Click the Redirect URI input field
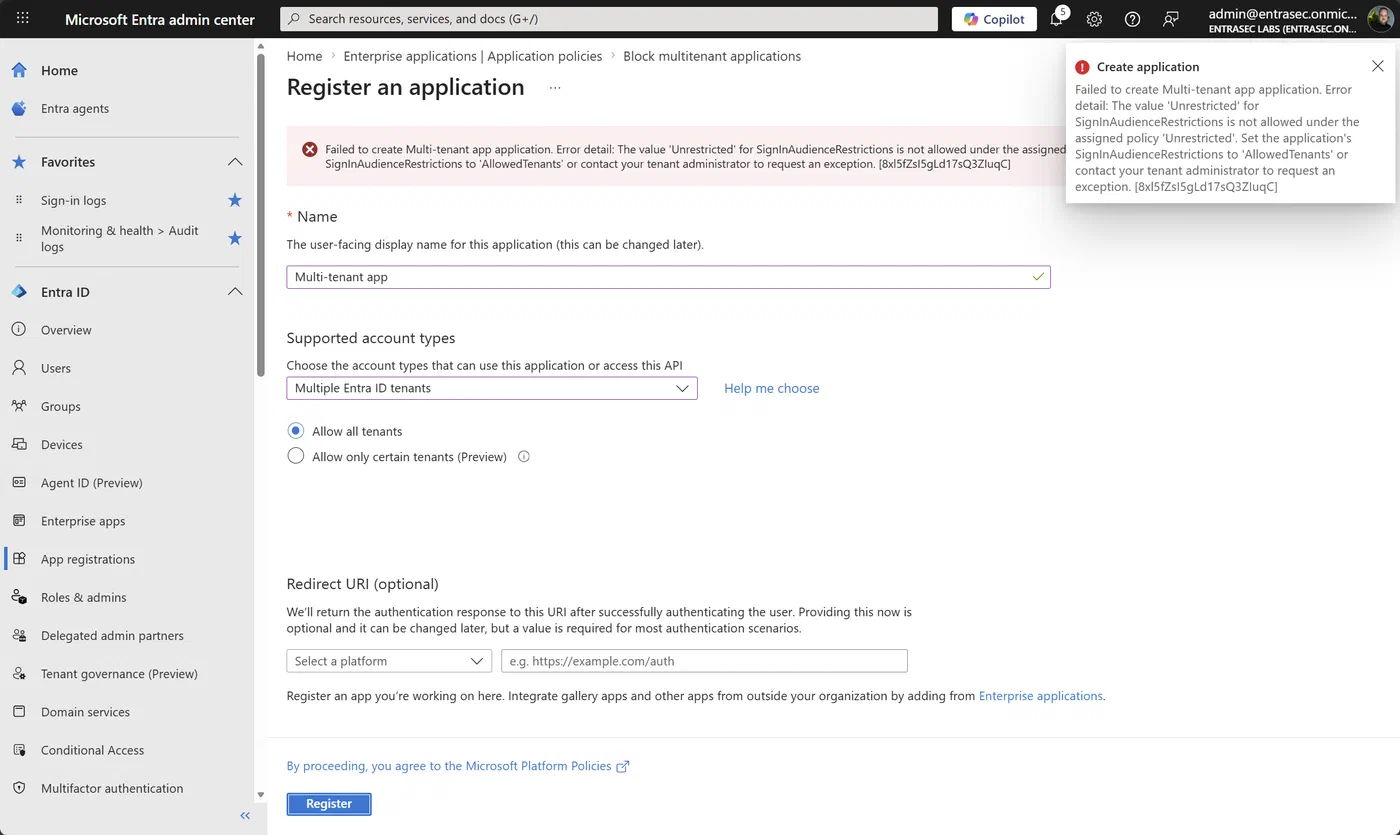This screenshot has width=1400, height=835. click(x=704, y=661)
